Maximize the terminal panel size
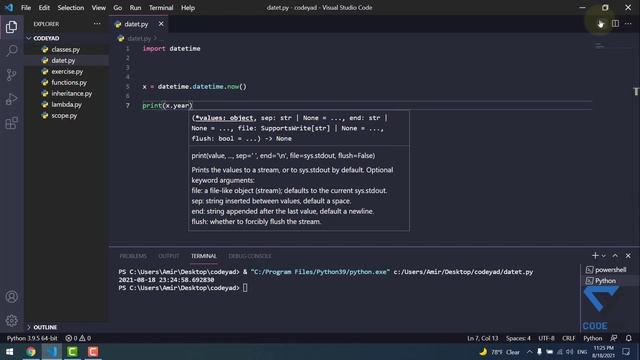Image resolution: width=640 pixels, height=360 pixels. tap(615, 256)
